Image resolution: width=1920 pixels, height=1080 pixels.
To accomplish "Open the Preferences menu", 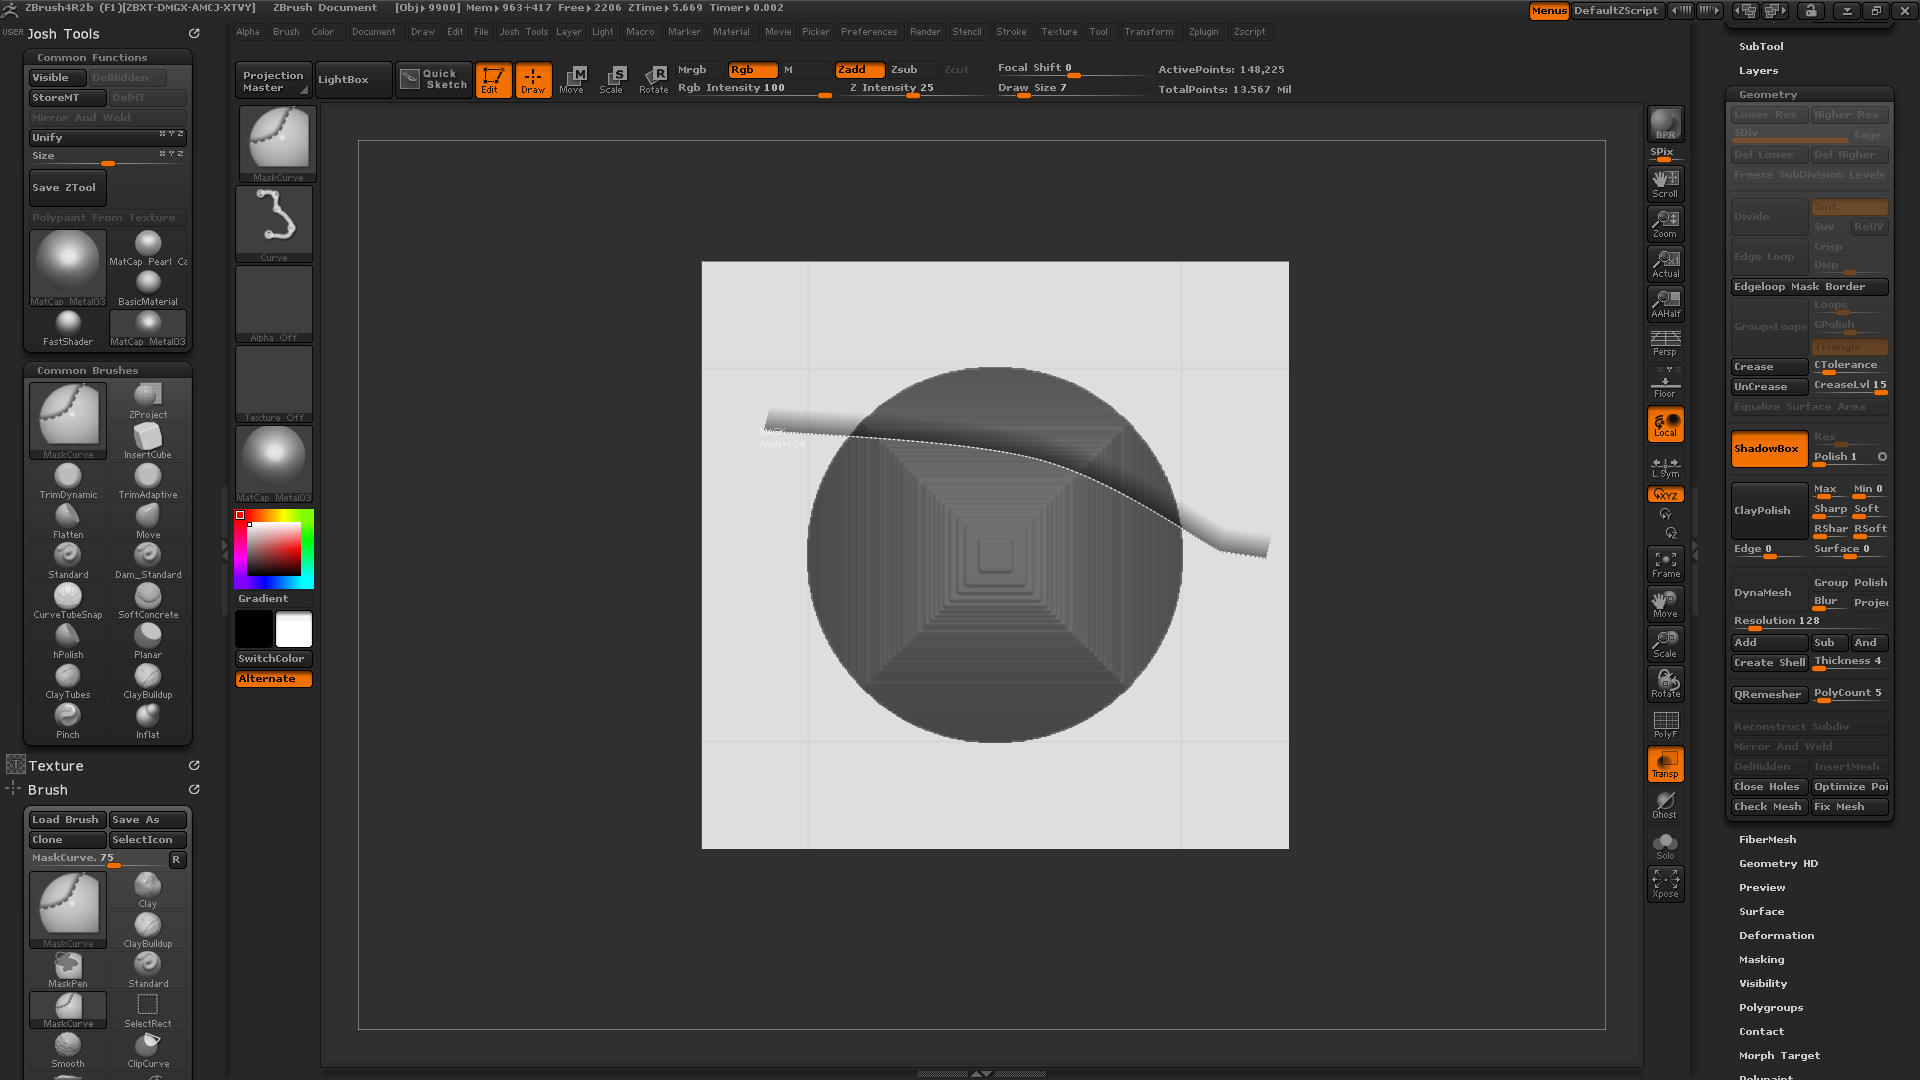I will [869, 31].
